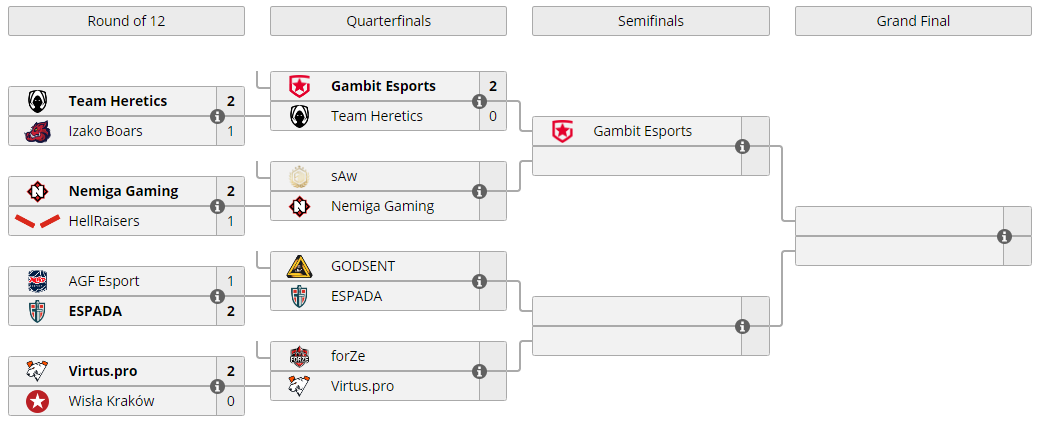Click the forZe team logo
Image resolution: width=1037 pixels, height=425 pixels.
299,356
